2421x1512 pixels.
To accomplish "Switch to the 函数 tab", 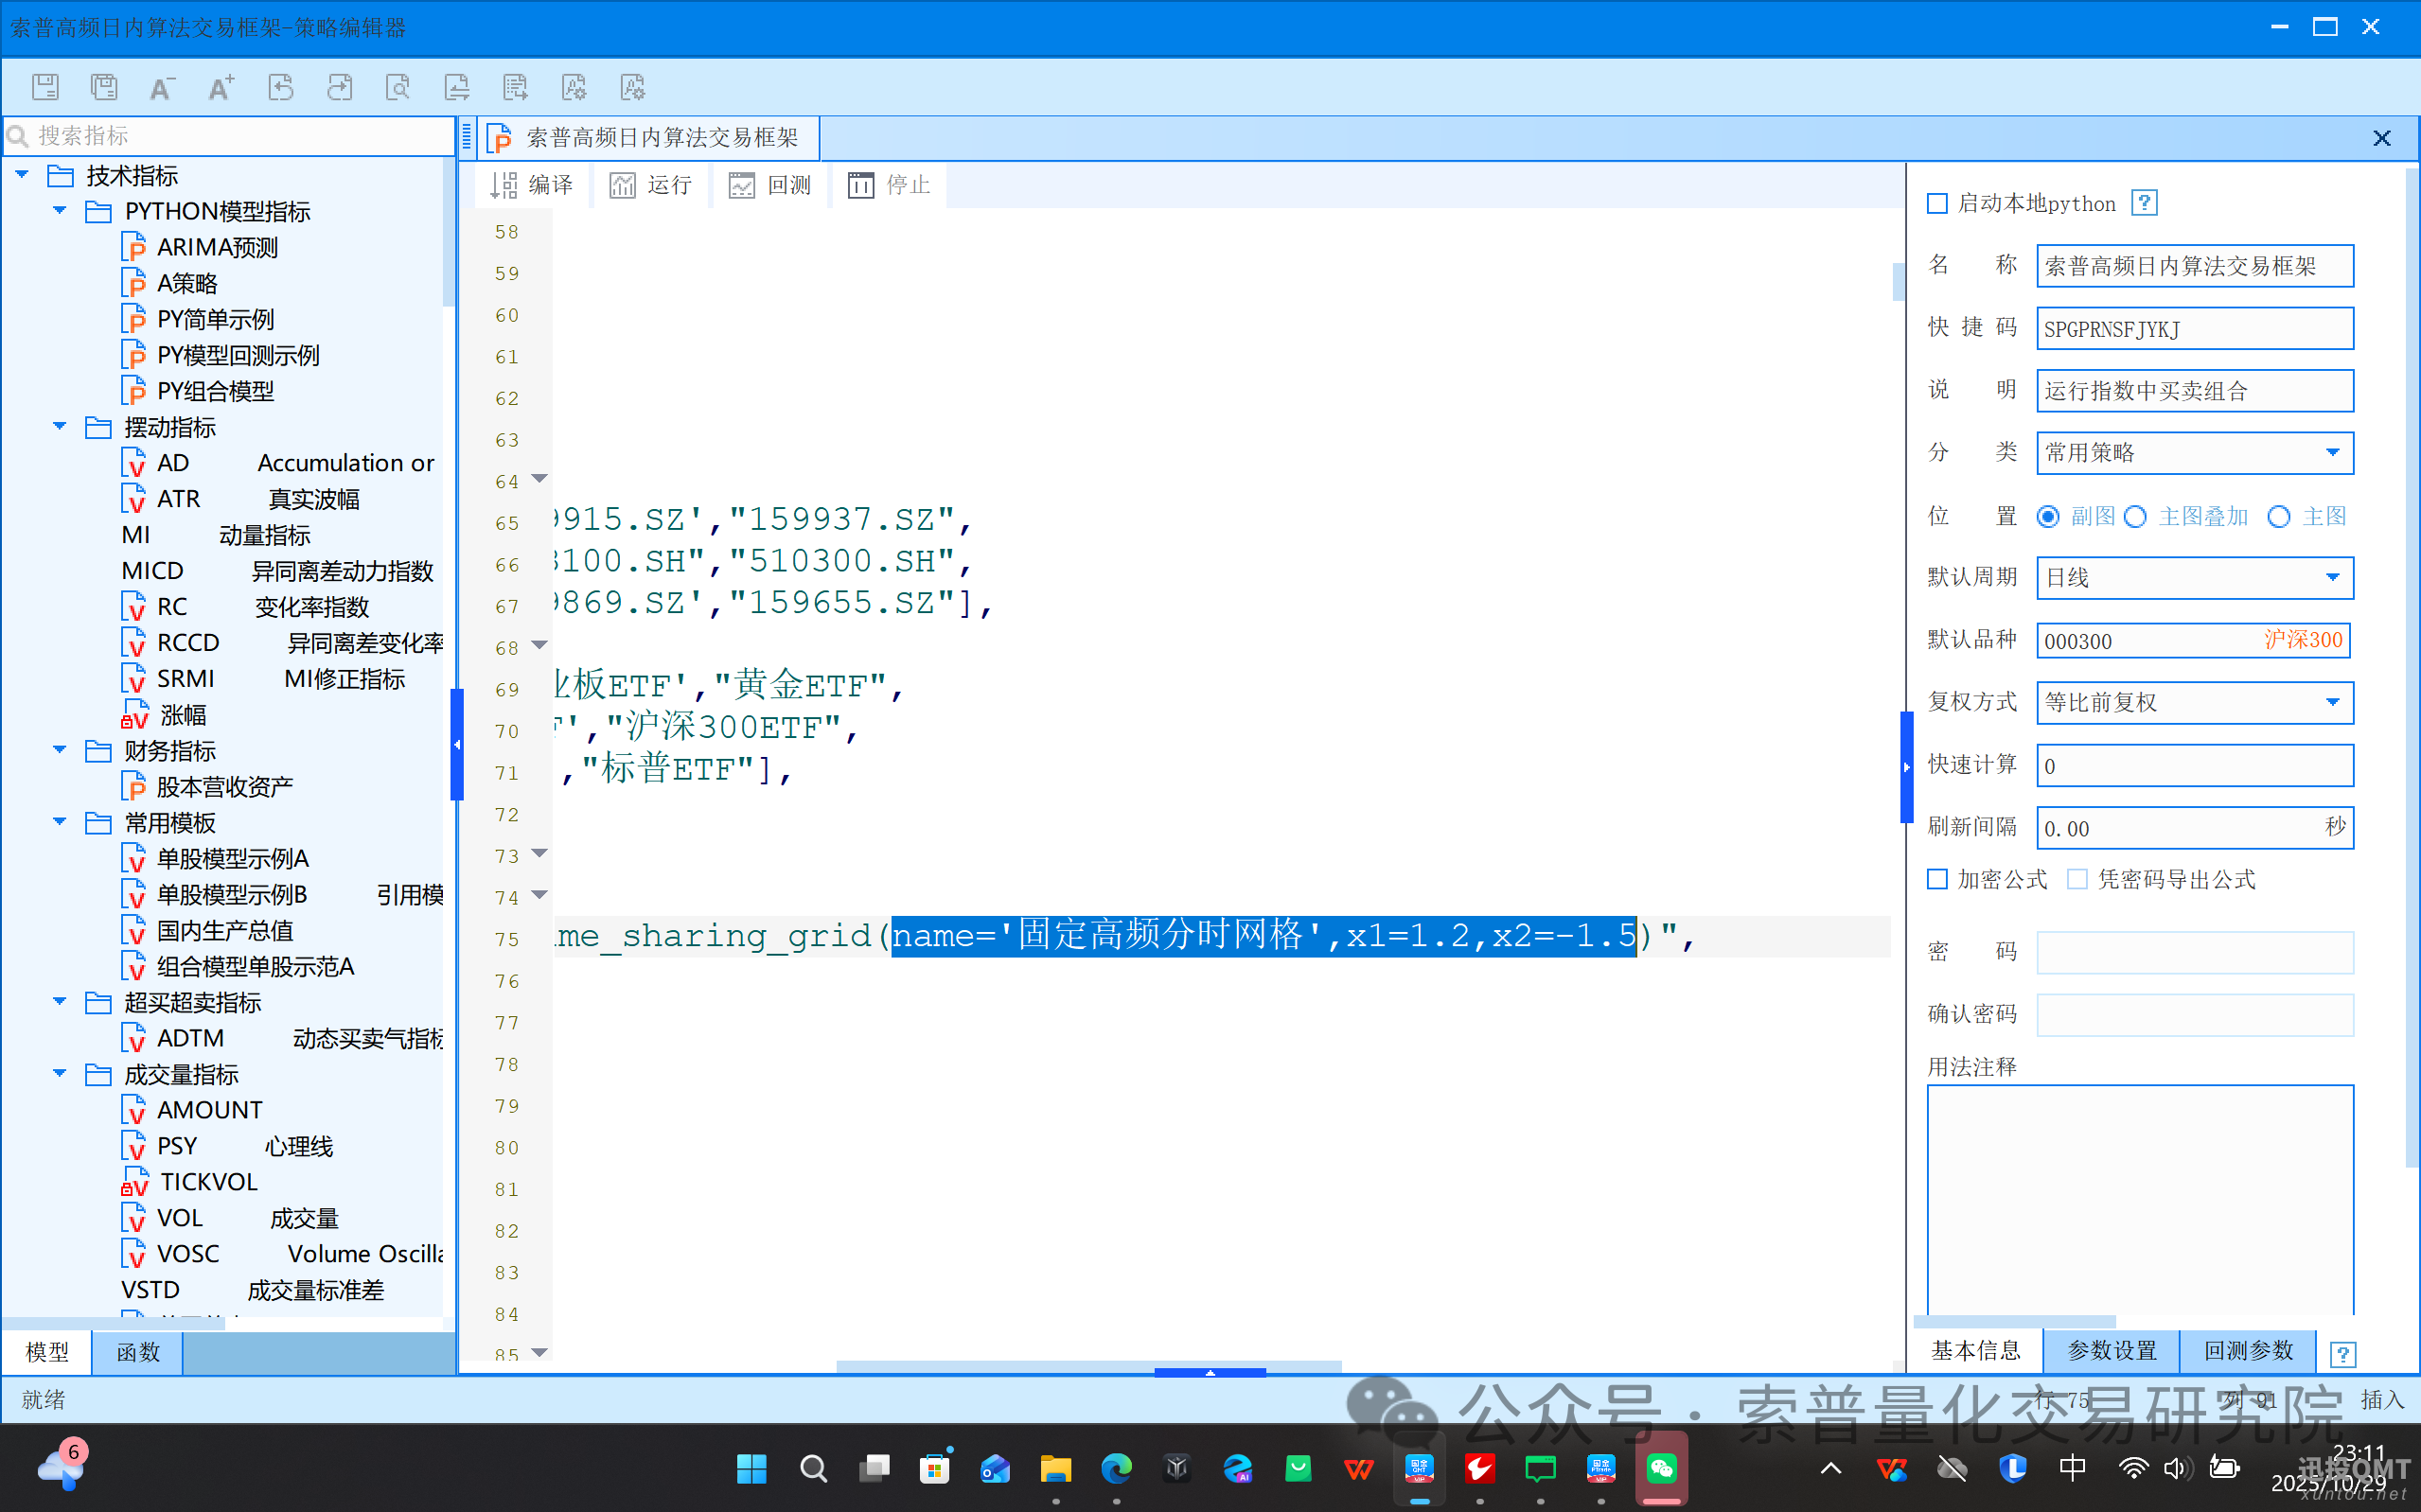I will 137,1352.
